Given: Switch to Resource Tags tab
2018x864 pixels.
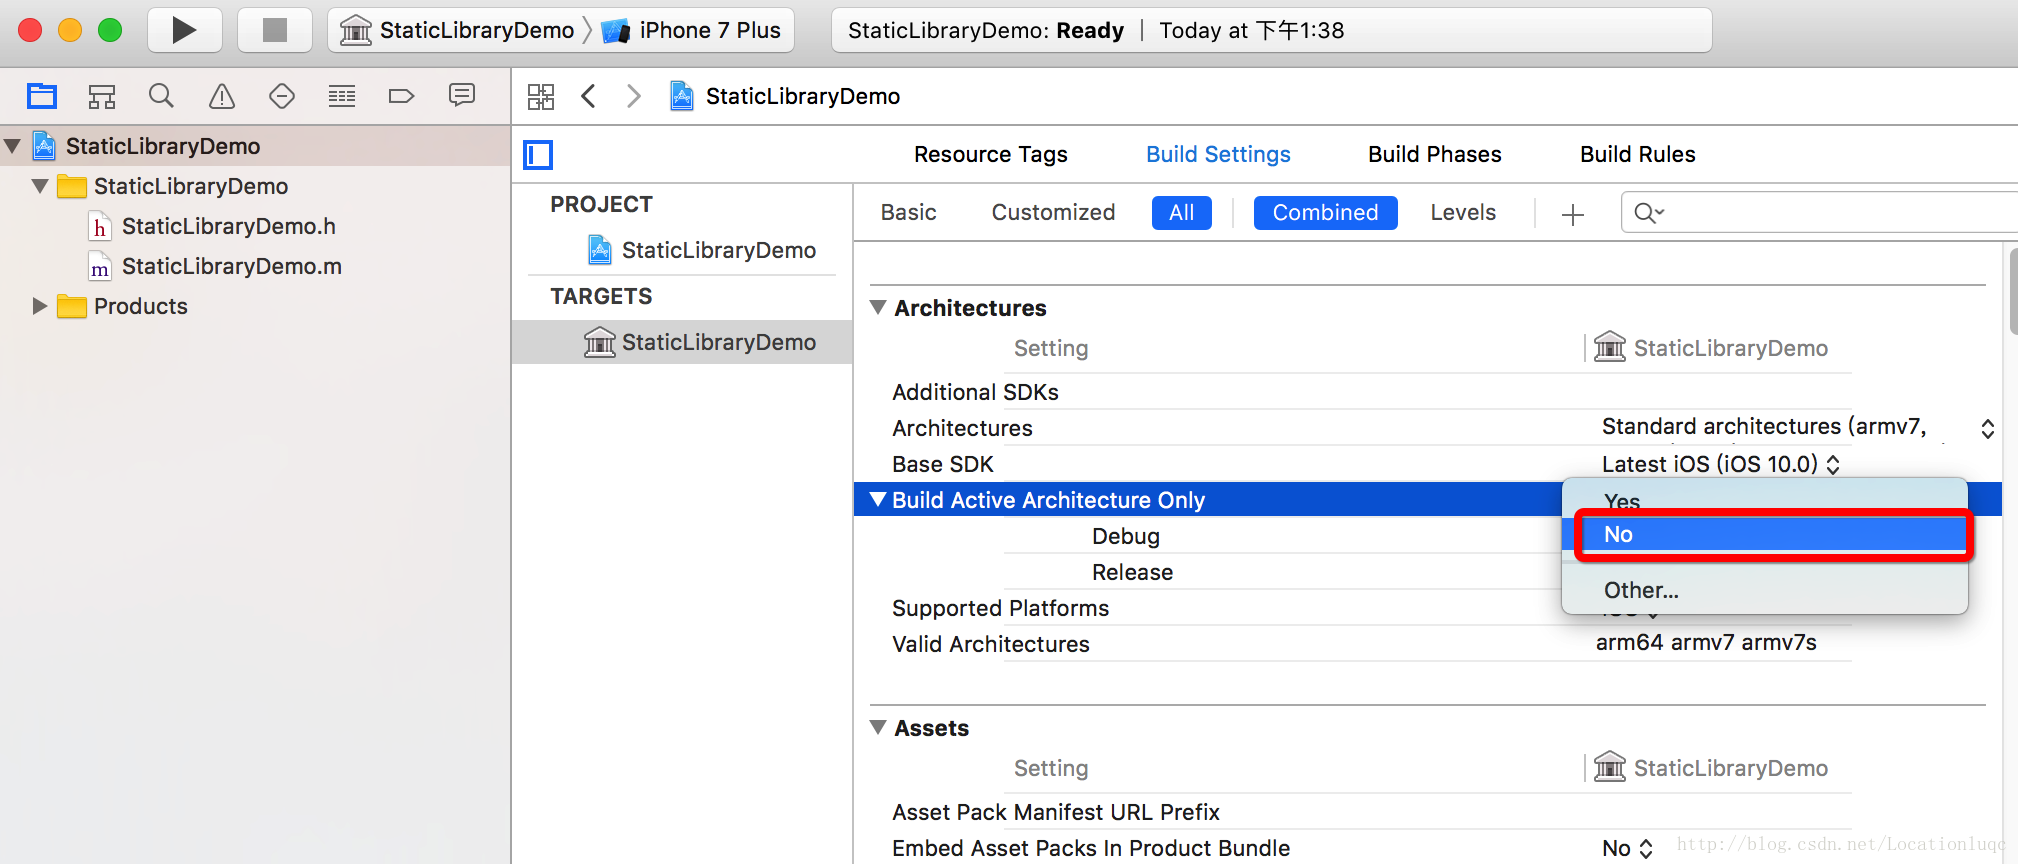Looking at the screenshot, I should tap(990, 155).
